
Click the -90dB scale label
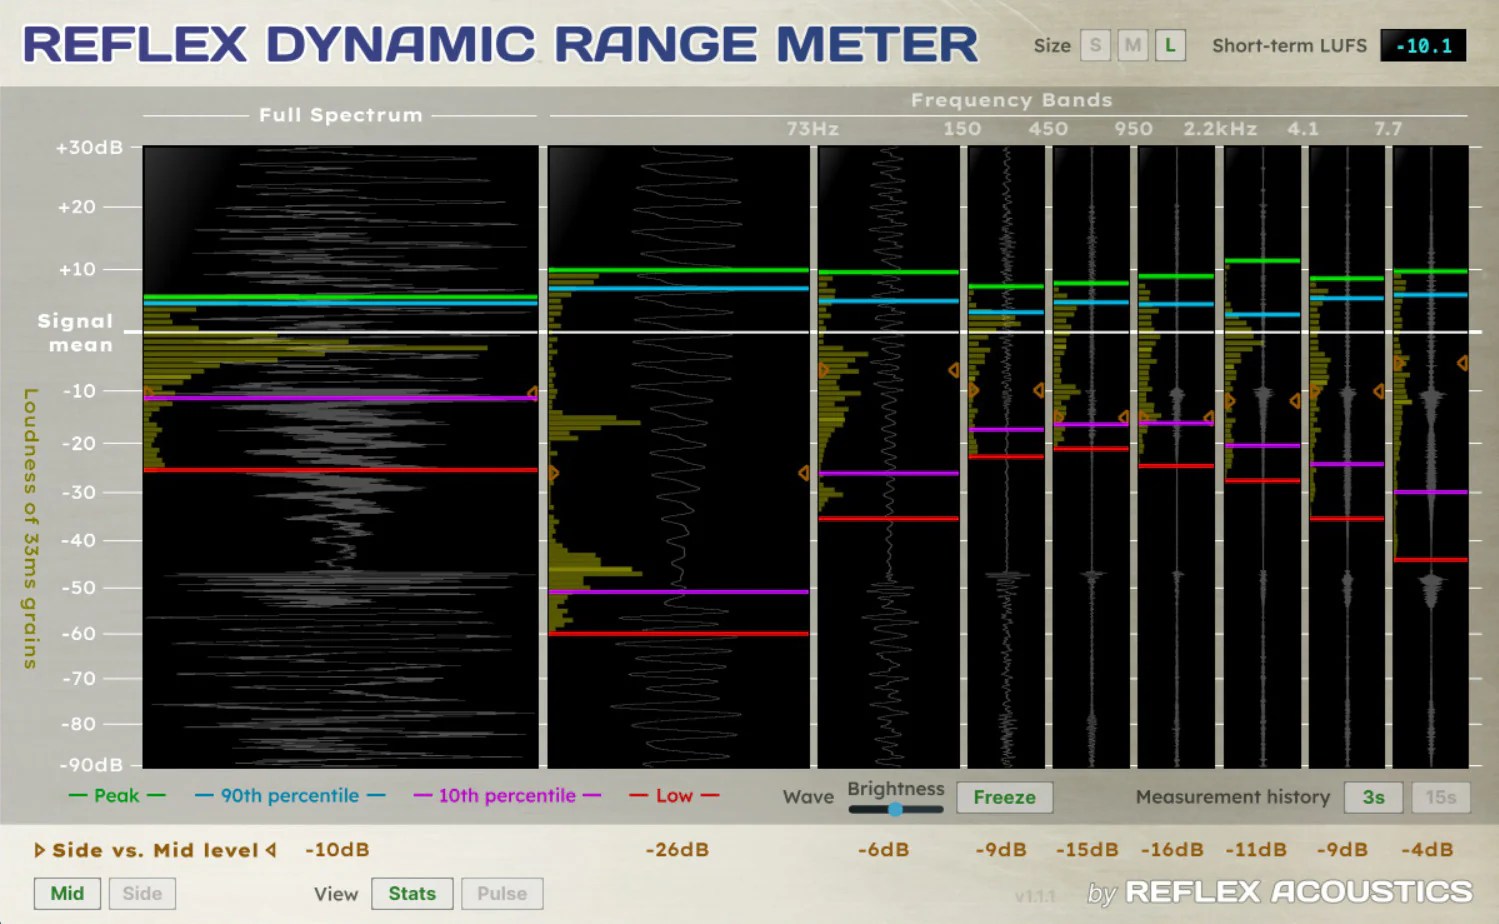pos(91,765)
